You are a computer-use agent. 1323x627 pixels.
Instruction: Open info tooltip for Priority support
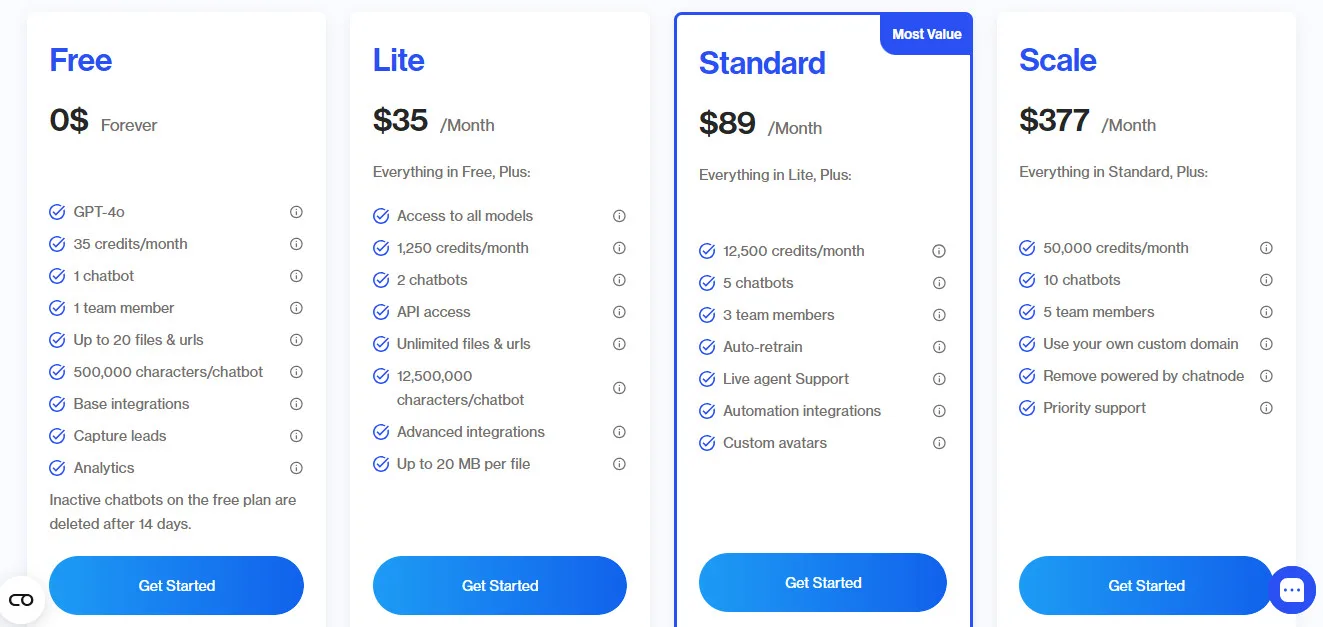point(1266,407)
